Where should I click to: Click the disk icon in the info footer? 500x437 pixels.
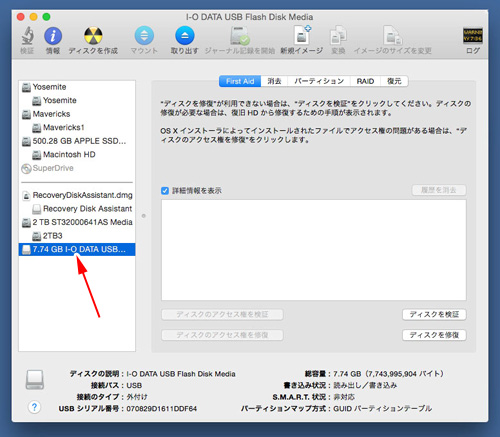tap(35, 380)
